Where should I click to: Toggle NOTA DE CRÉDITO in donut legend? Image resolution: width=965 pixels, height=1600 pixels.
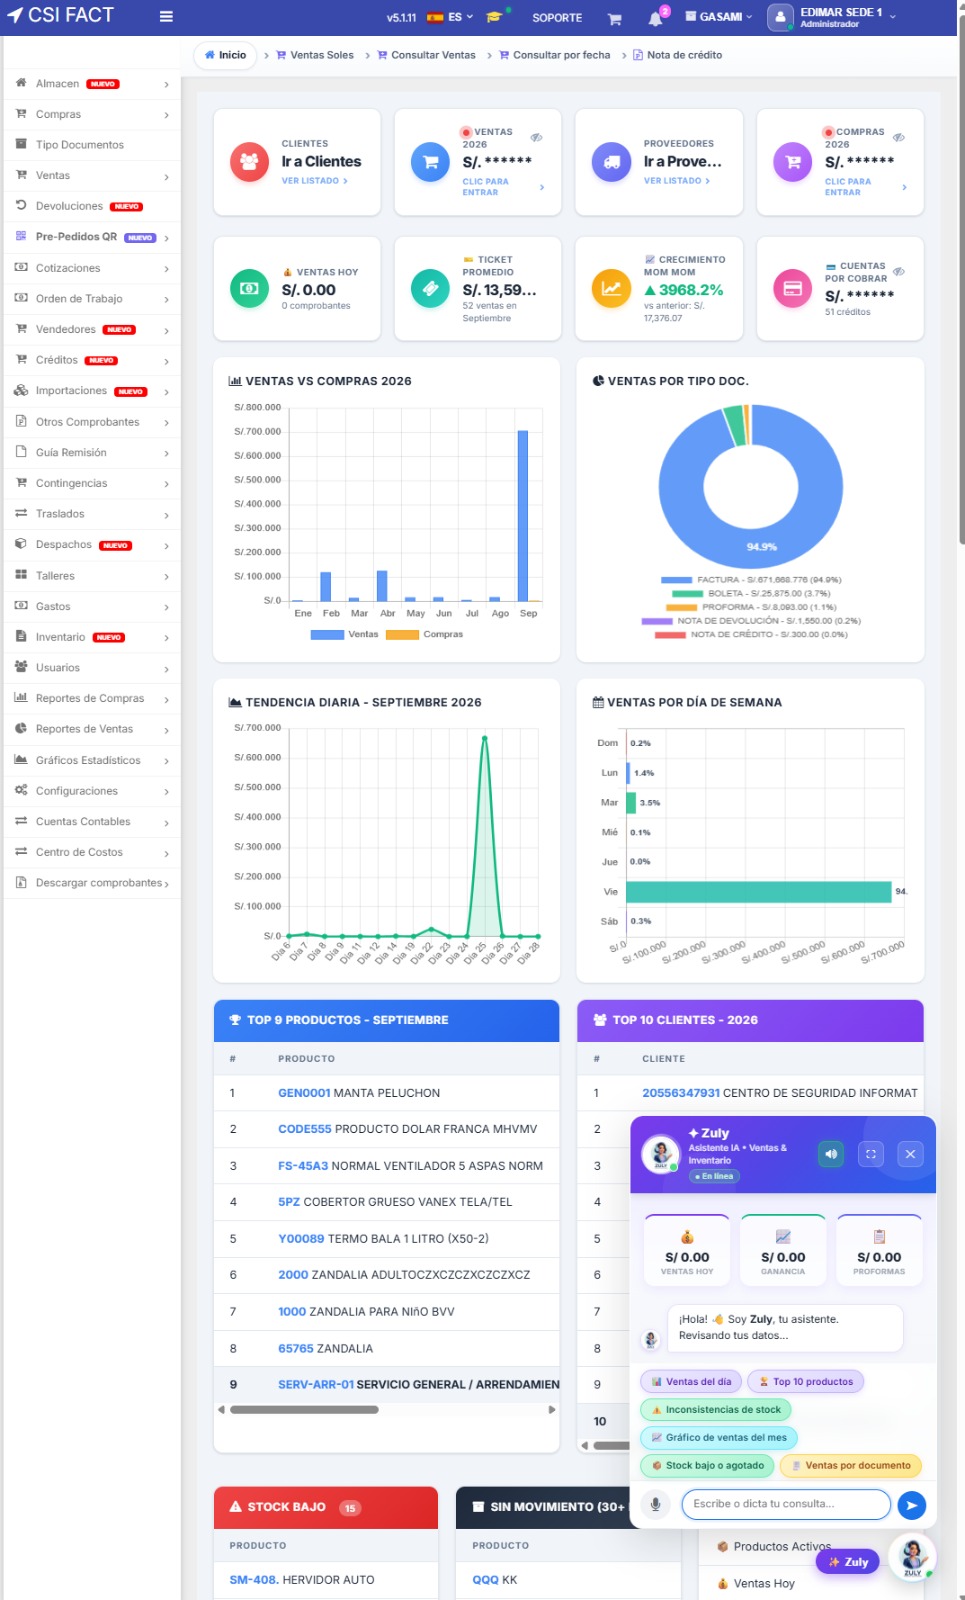751,634
